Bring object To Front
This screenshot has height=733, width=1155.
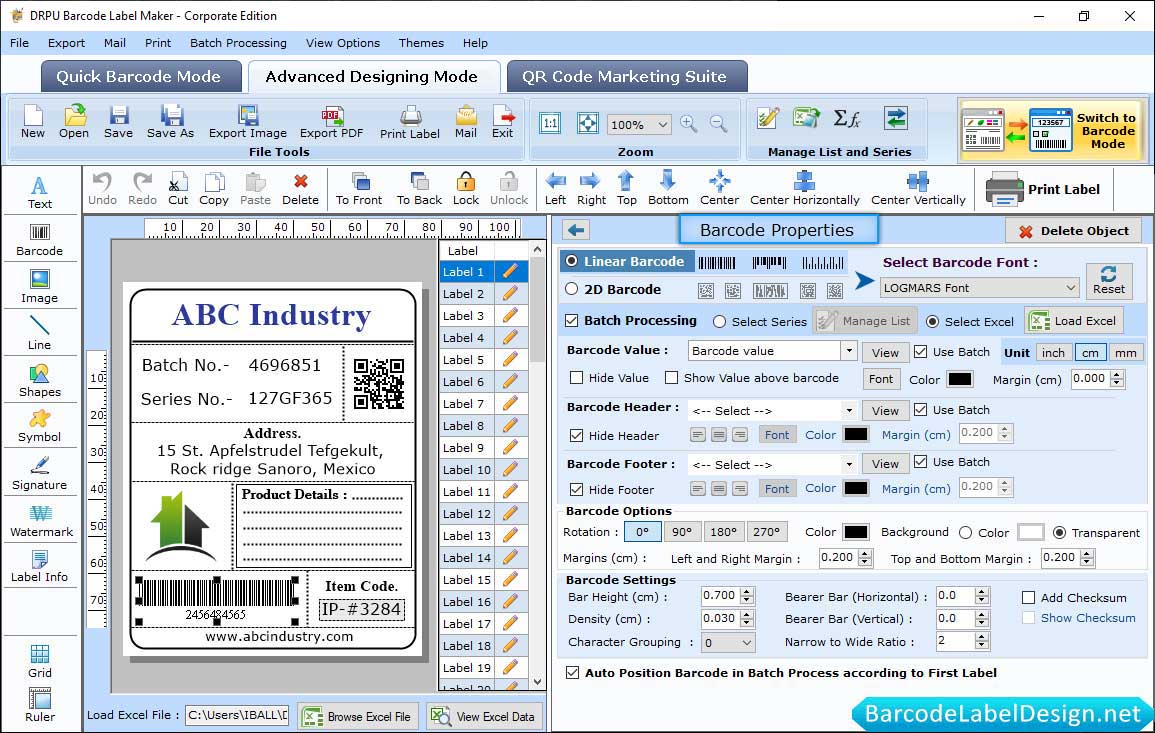[359, 189]
